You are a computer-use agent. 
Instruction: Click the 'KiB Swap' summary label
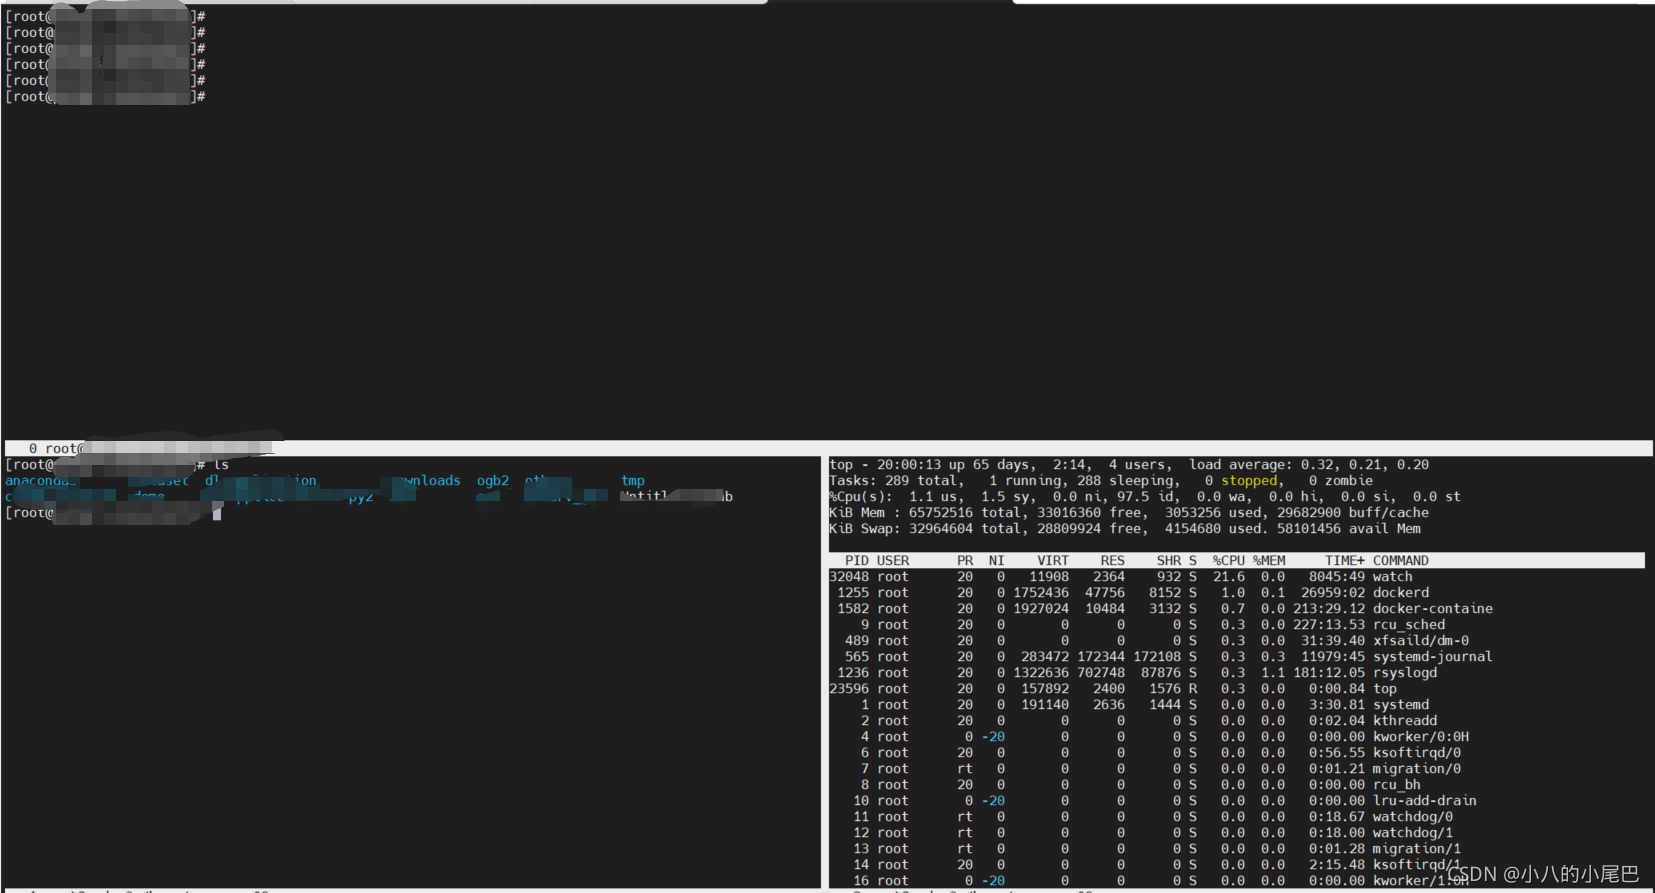click(x=861, y=529)
